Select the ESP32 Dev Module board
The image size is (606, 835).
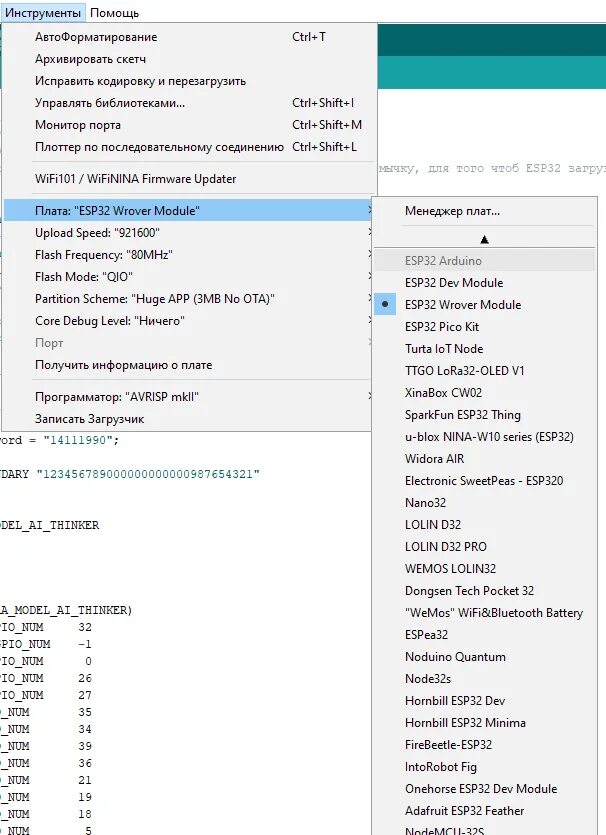click(x=485, y=283)
